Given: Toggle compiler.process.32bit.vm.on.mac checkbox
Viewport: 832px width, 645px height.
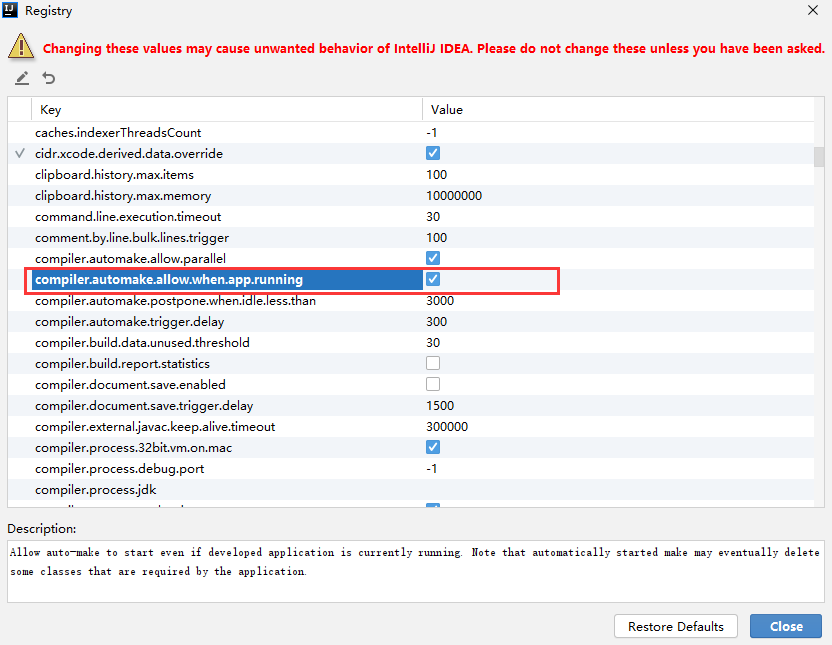Looking at the screenshot, I should [433, 447].
